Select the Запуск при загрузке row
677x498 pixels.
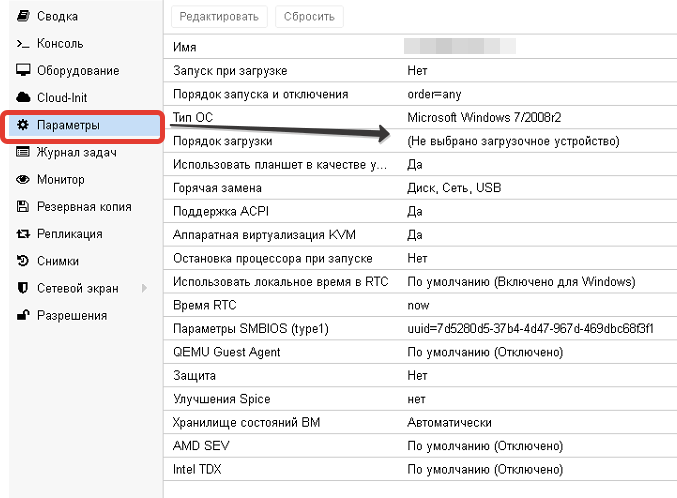point(418,71)
